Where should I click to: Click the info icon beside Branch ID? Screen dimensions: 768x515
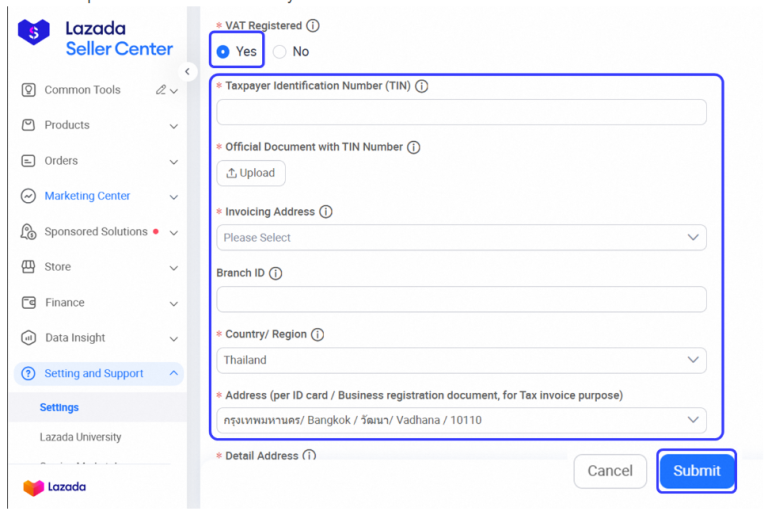click(276, 274)
